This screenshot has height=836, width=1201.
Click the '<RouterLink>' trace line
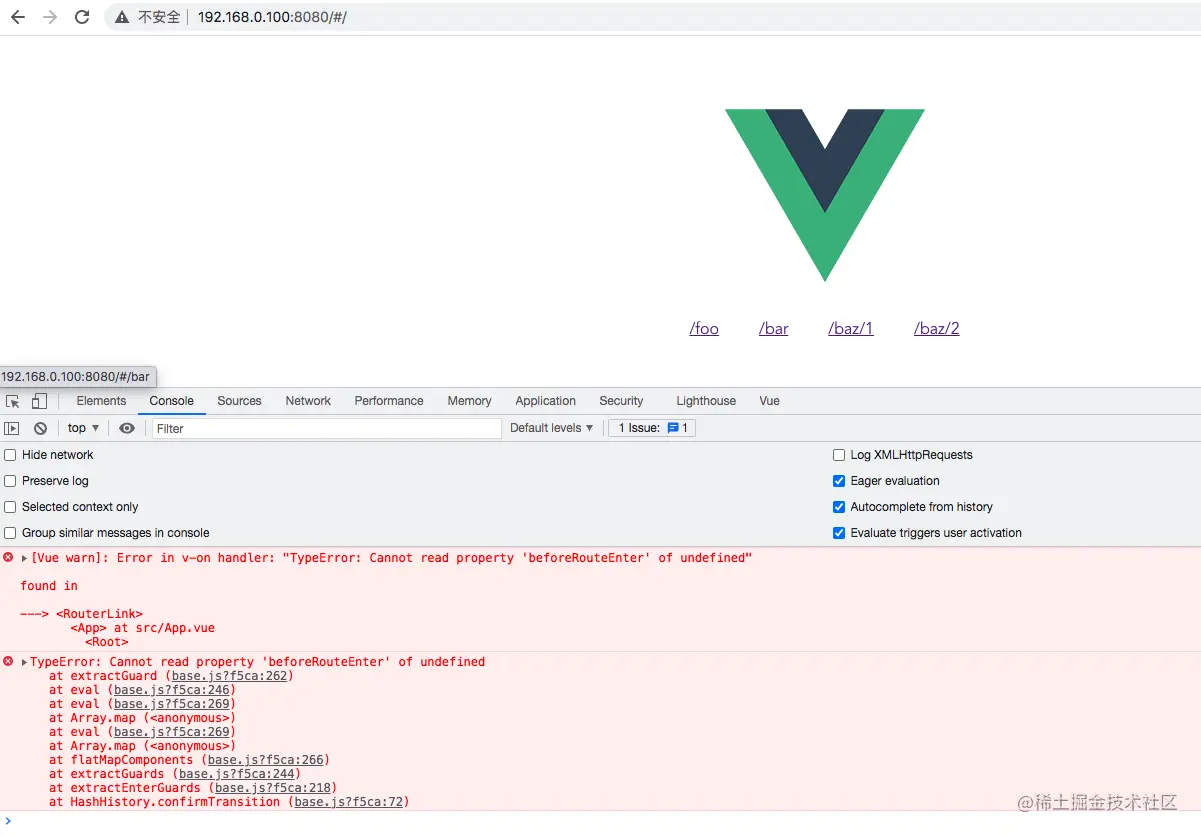(x=99, y=614)
